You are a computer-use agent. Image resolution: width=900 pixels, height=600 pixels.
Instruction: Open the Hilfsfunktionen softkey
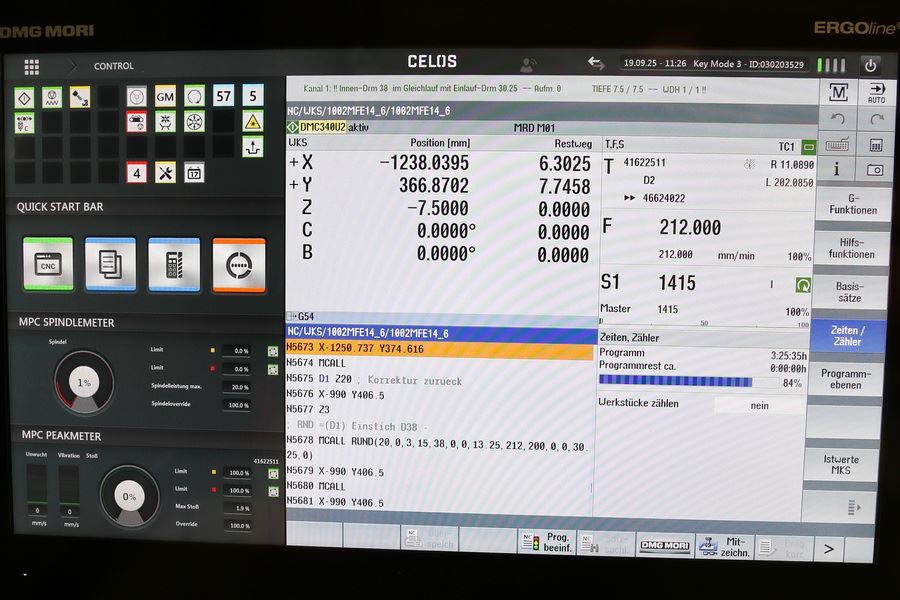(852, 248)
